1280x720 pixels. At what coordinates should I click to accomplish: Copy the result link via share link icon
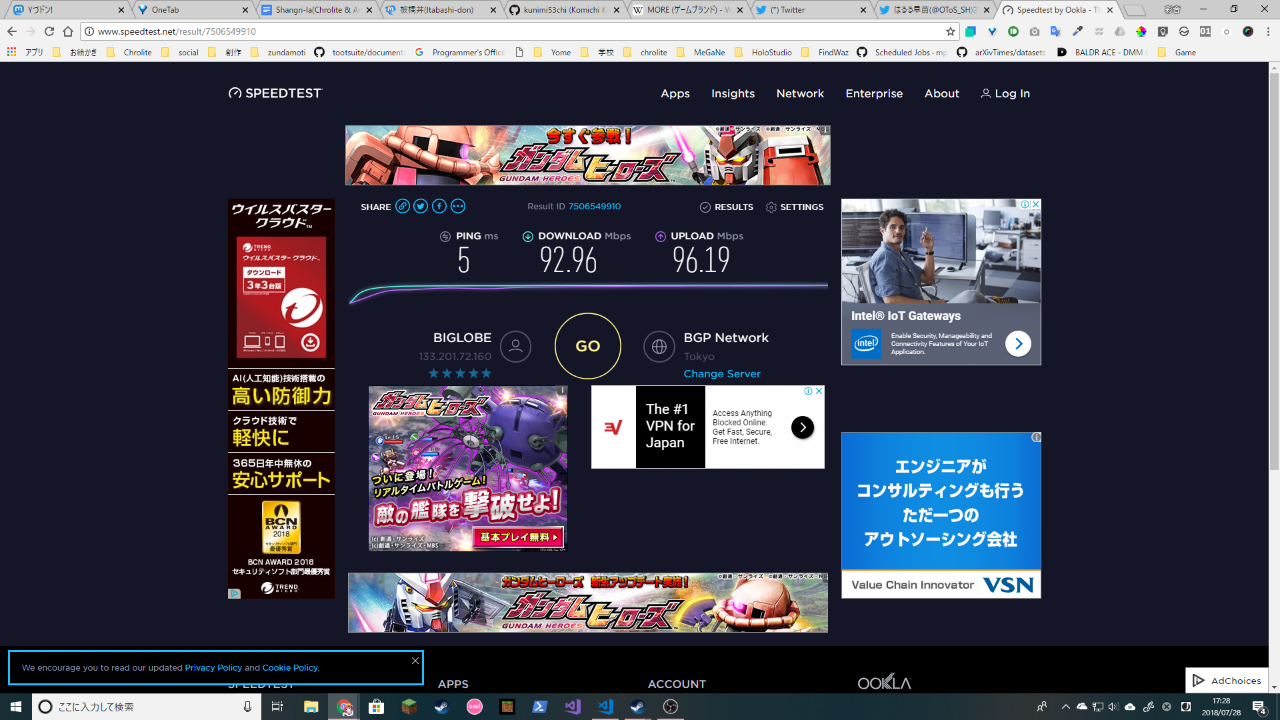coord(402,207)
